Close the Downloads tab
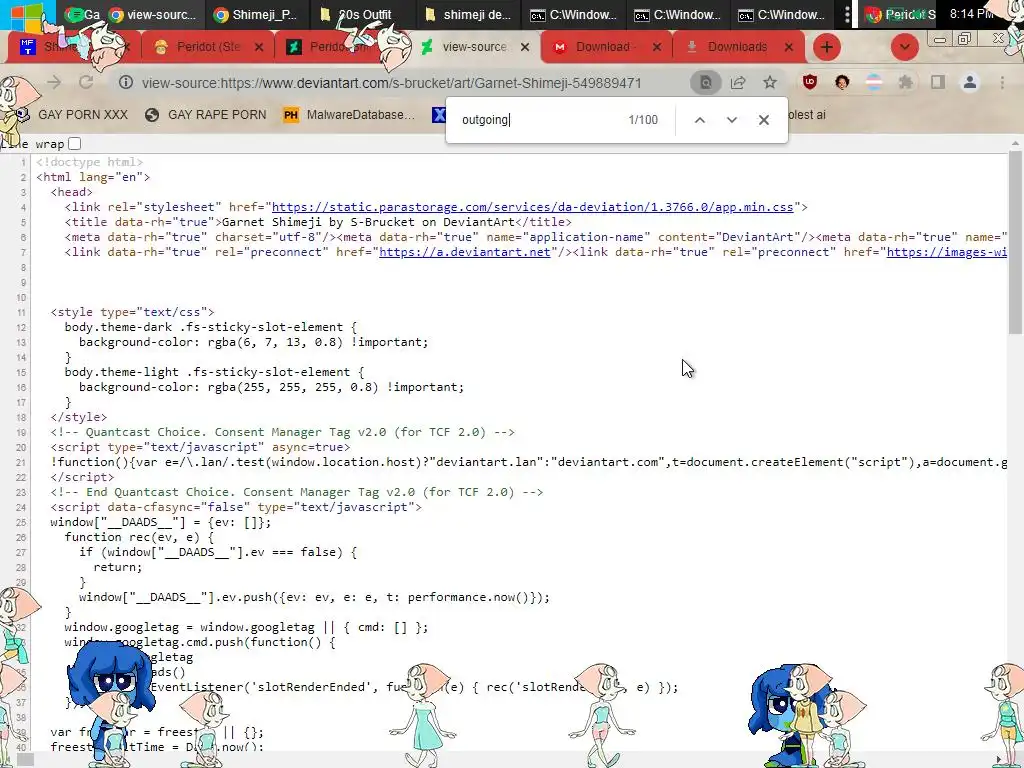Image resolution: width=1024 pixels, height=768 pixels. tap(789, 47)
